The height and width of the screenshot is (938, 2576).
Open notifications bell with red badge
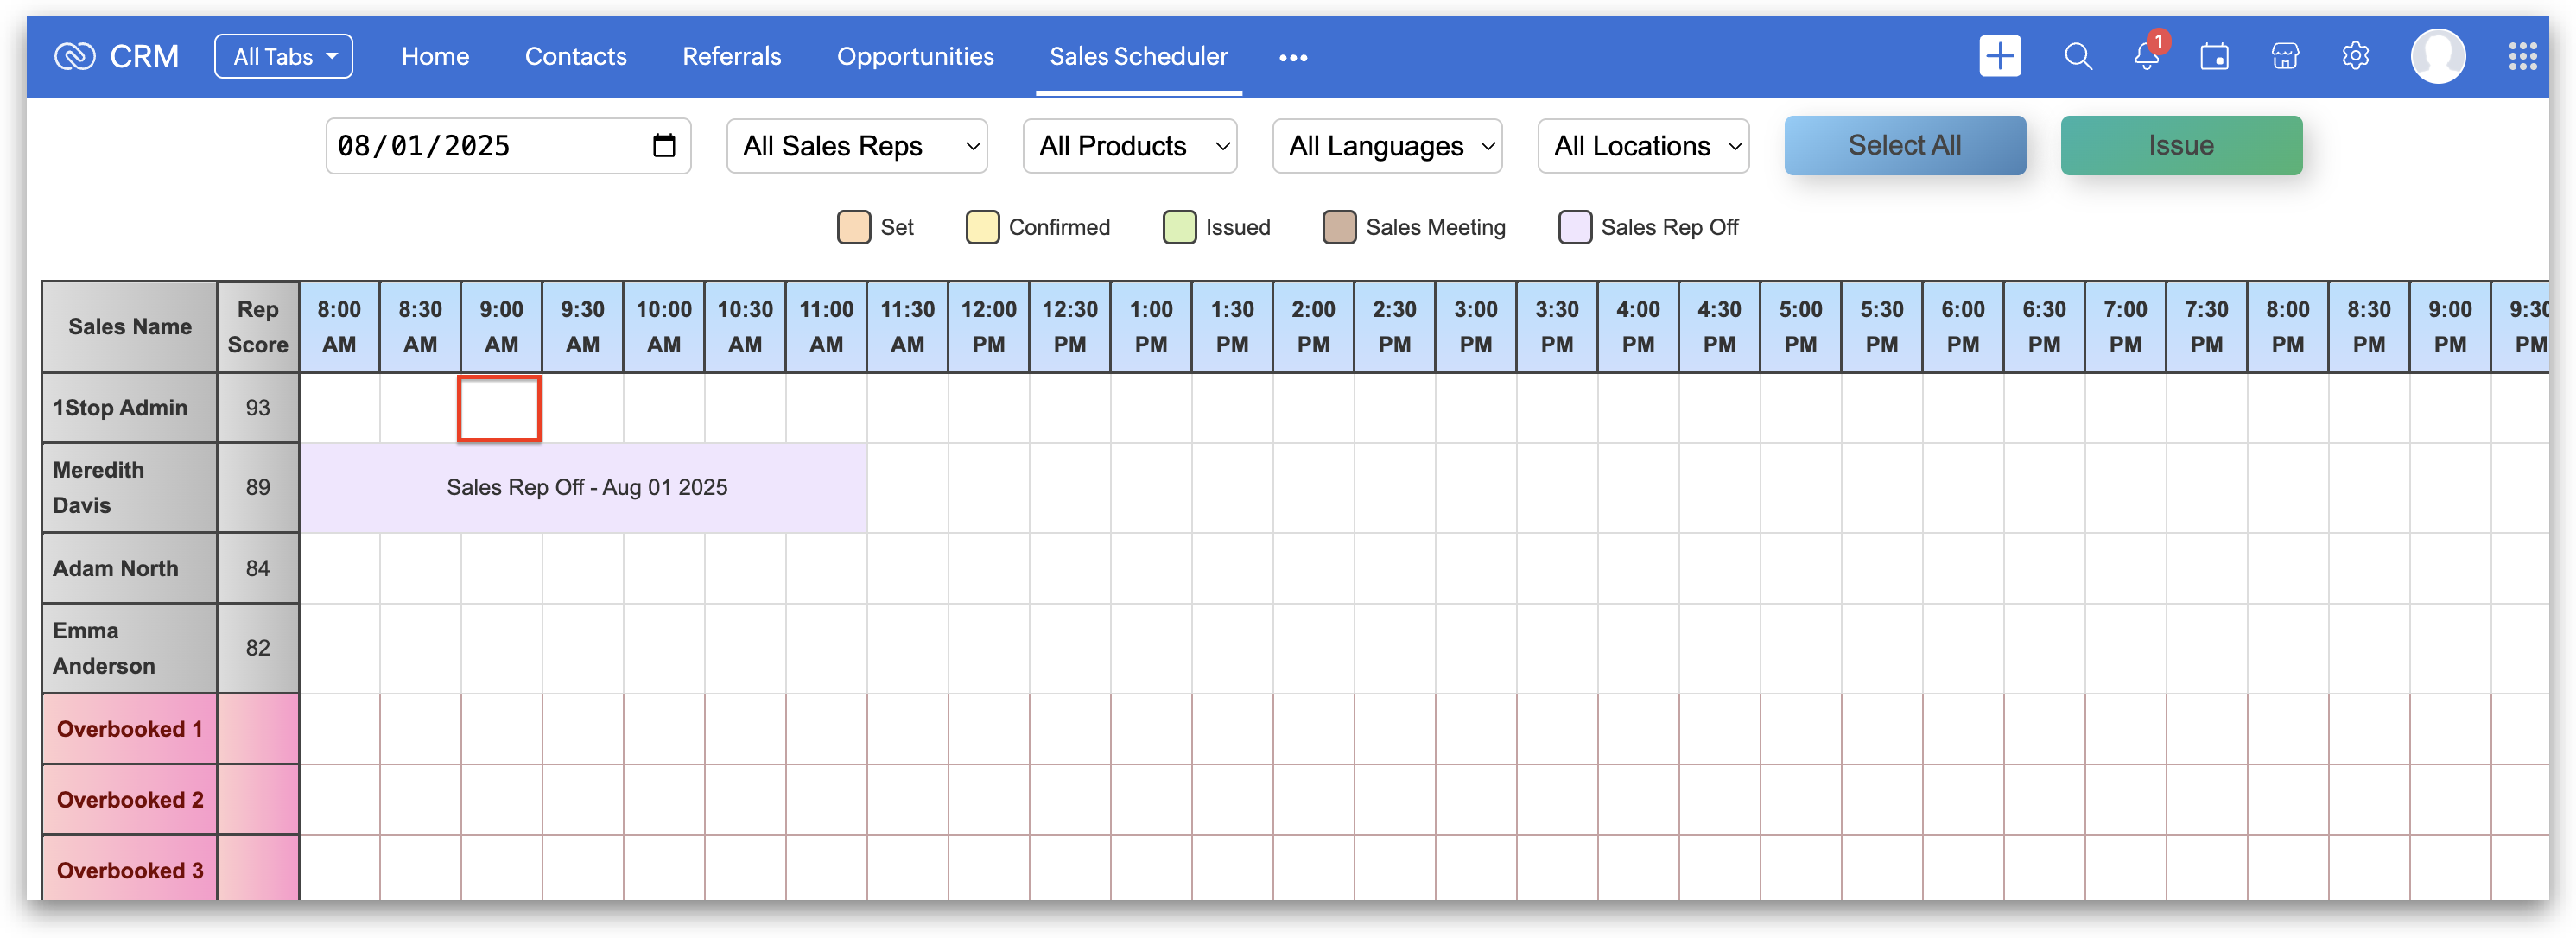(2146, 56)
